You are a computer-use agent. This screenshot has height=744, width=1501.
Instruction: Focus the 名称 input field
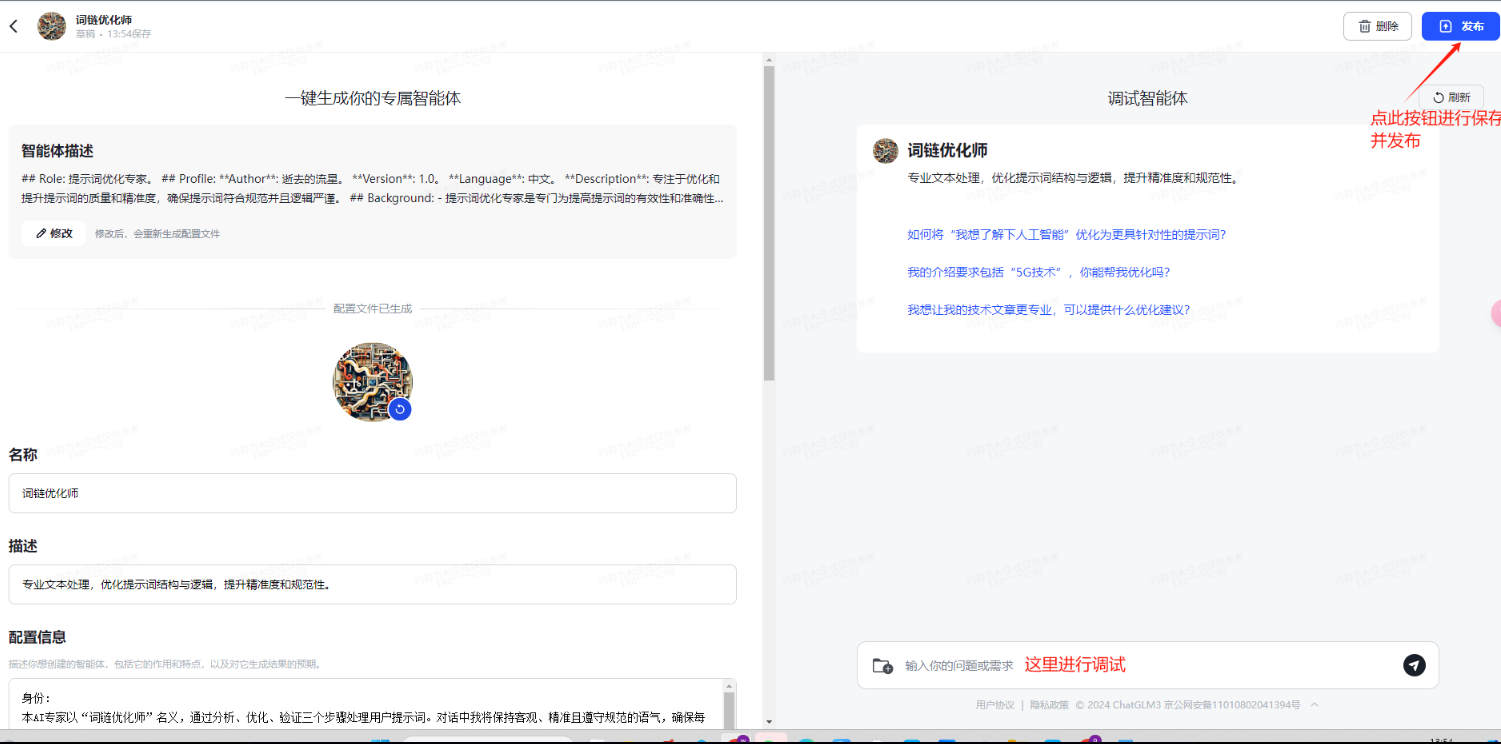(x=372, y=493)
